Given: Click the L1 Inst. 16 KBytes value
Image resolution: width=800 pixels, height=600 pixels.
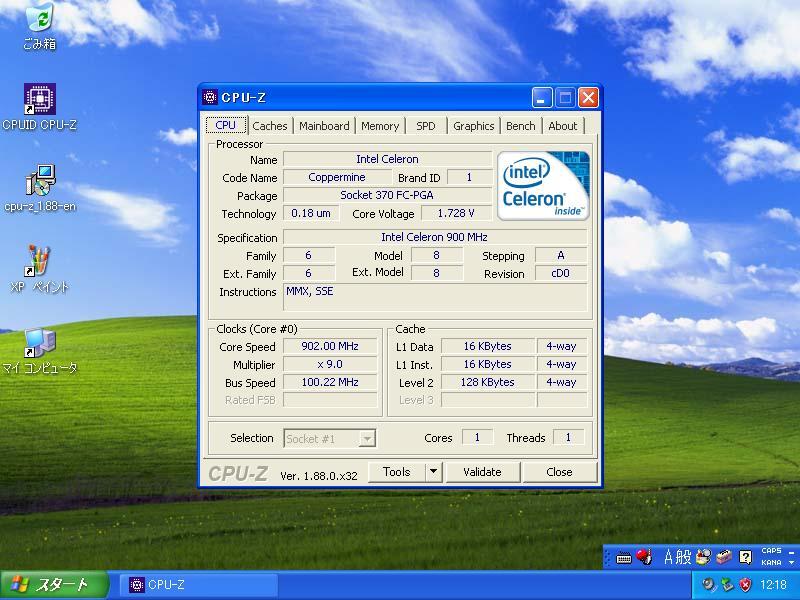Looking at the screenshot, I should click(487, 364).
